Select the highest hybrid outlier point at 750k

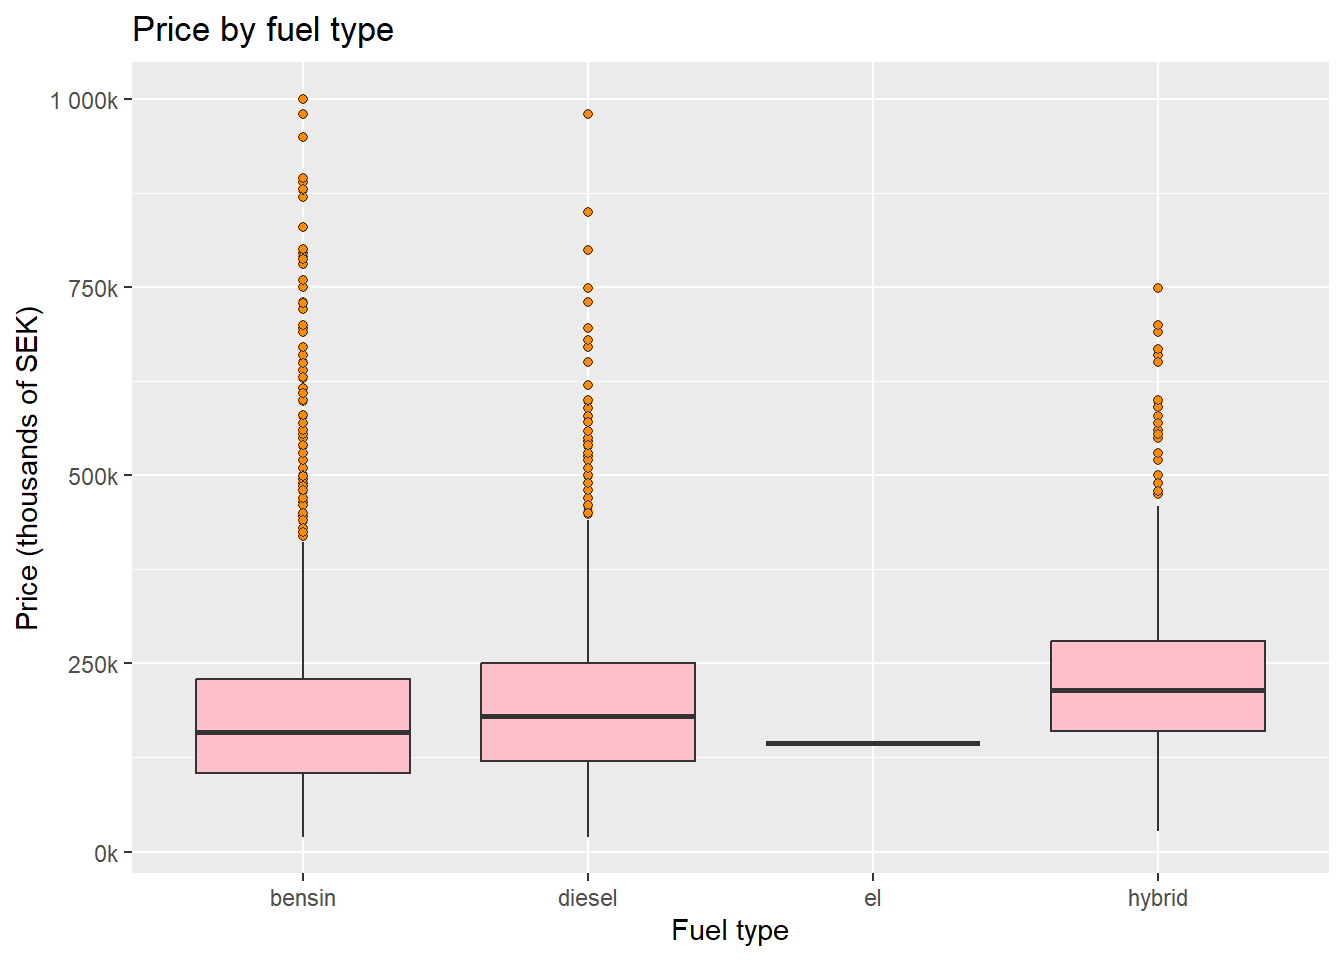coord(1158,288)
